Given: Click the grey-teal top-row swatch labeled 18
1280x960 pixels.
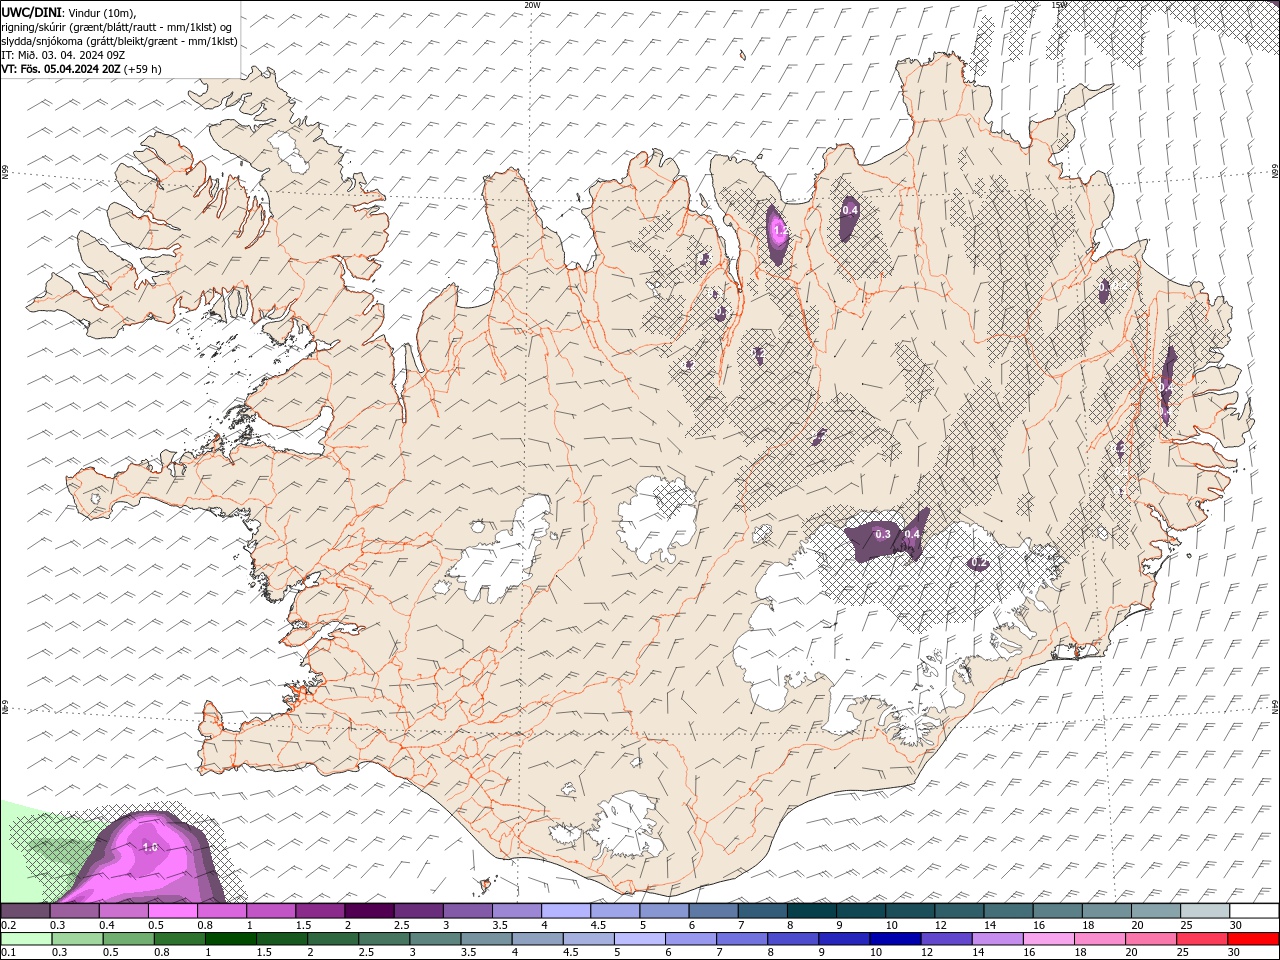Looking at the screenshot, I should click(x=1107, y=911).
